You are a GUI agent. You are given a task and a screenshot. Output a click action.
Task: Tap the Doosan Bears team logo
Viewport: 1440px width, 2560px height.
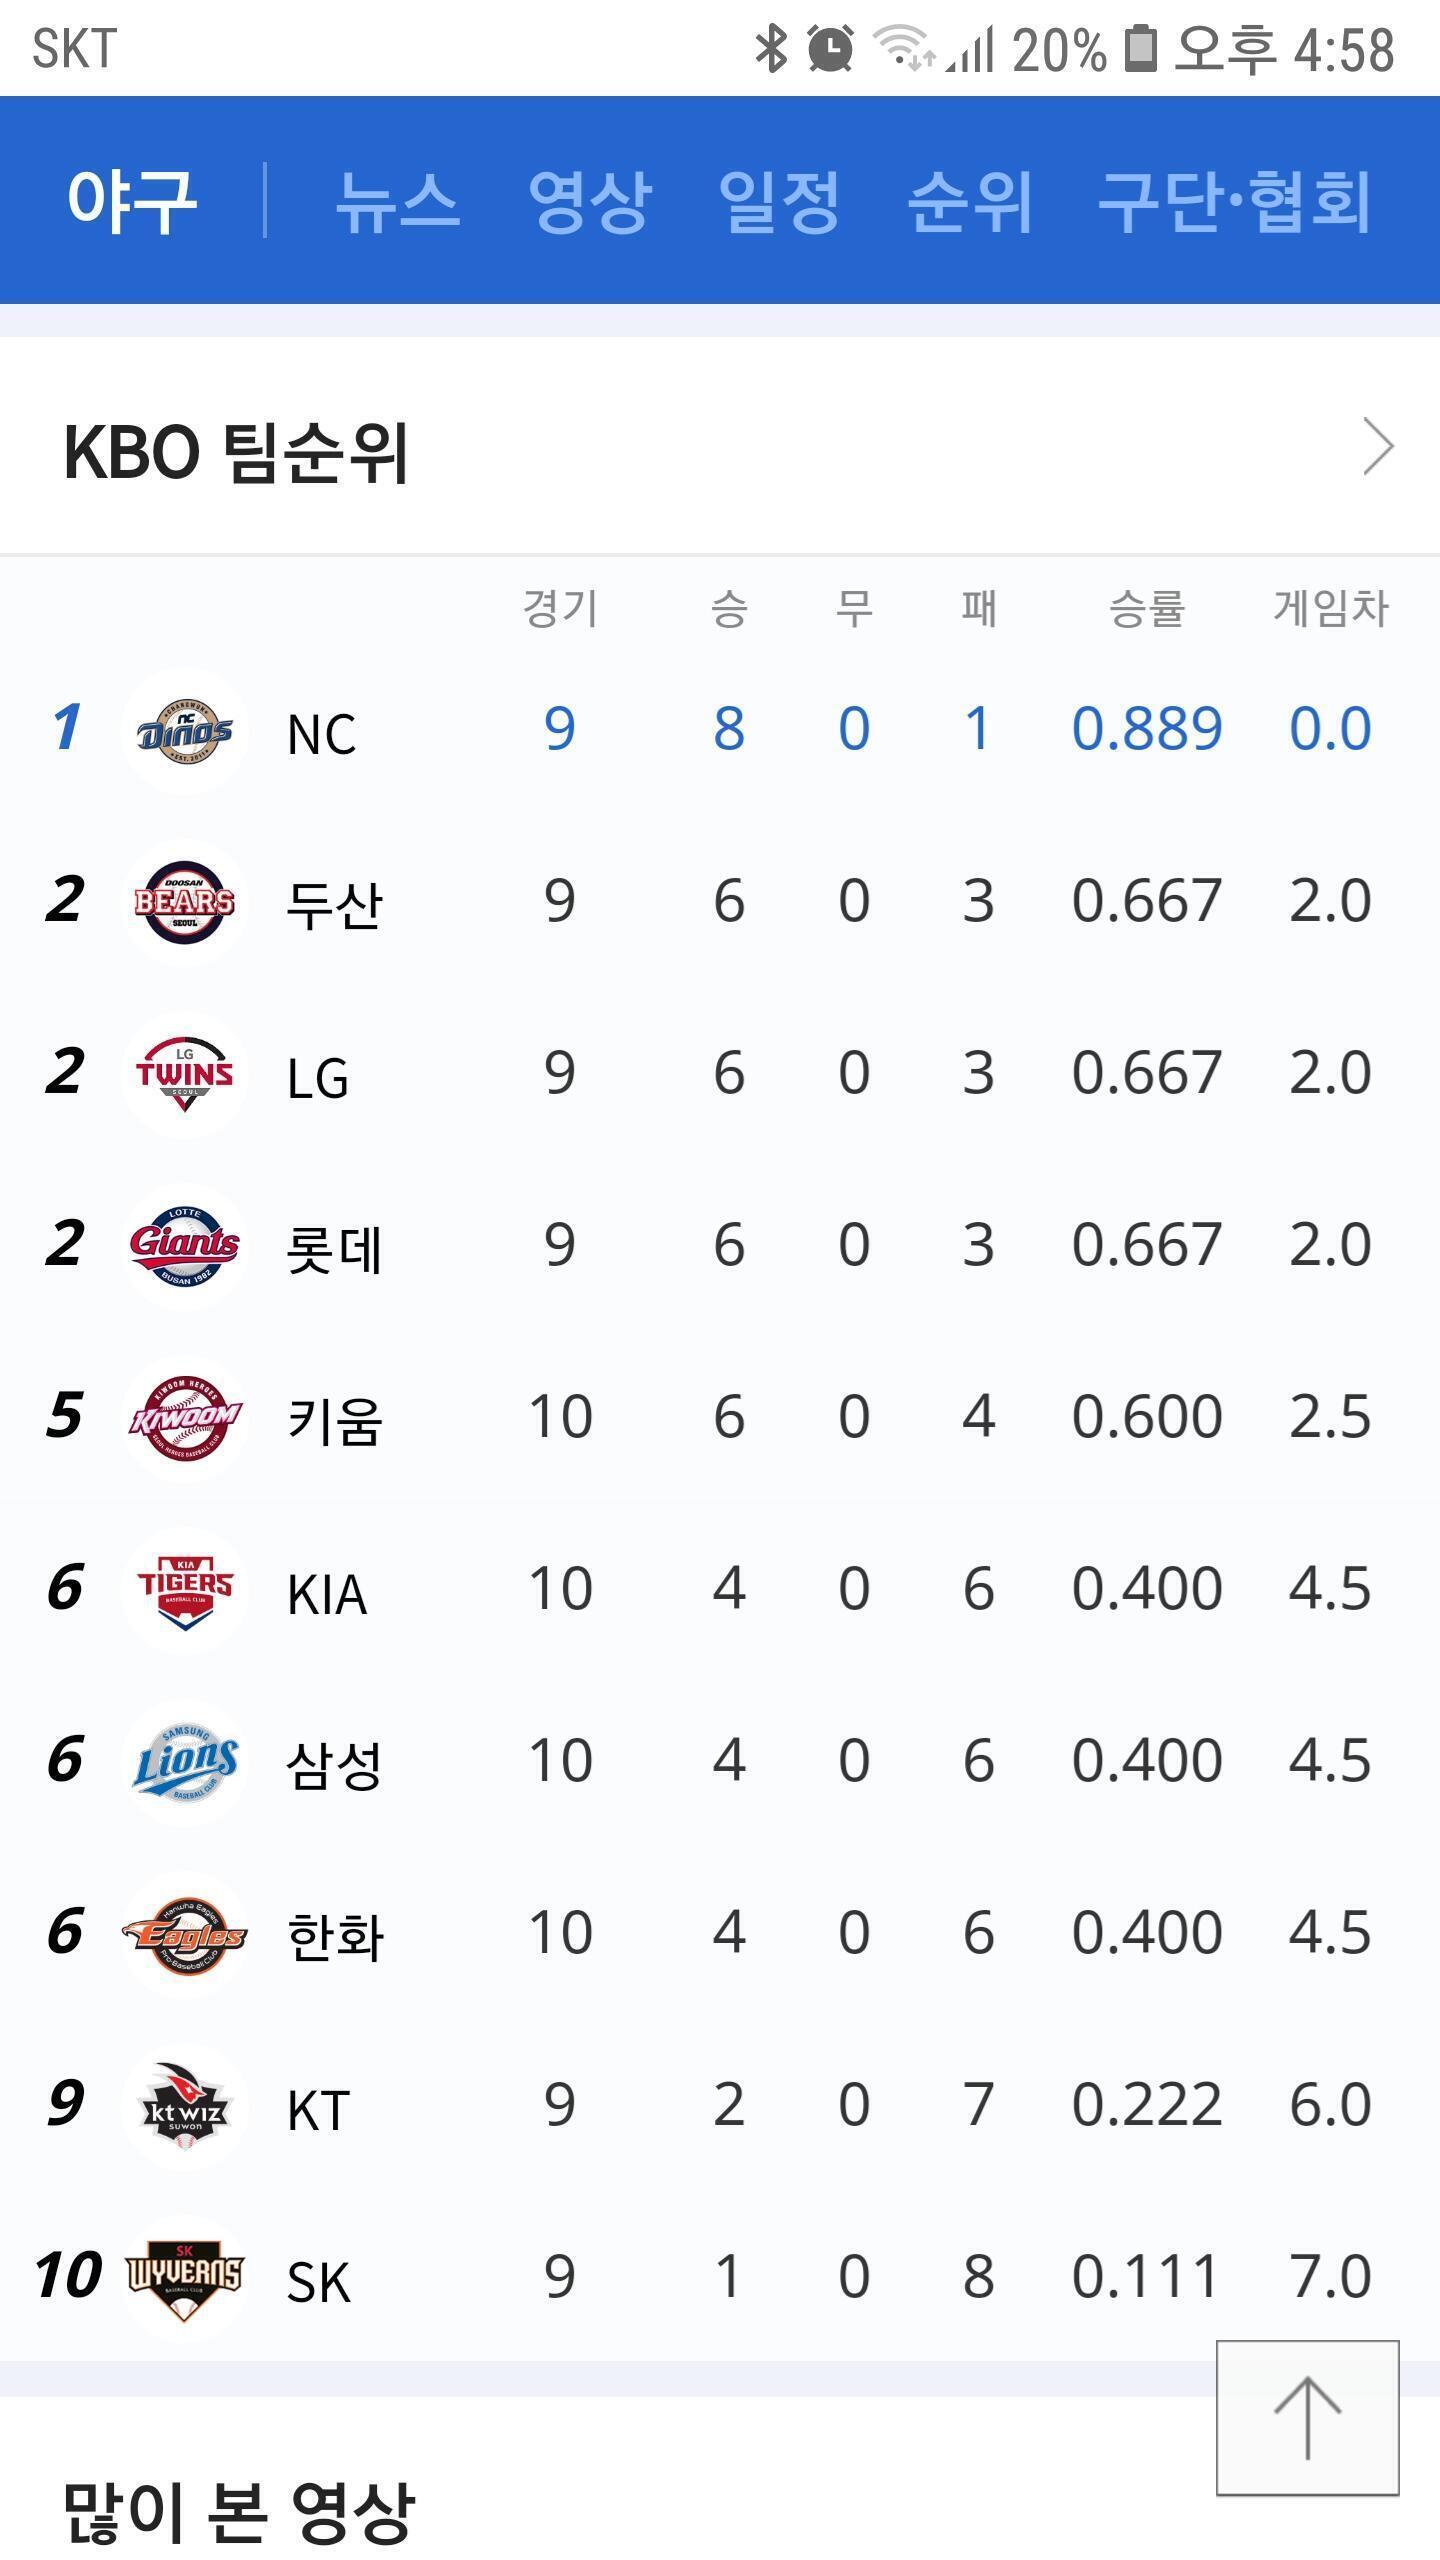tap(185, 902)
